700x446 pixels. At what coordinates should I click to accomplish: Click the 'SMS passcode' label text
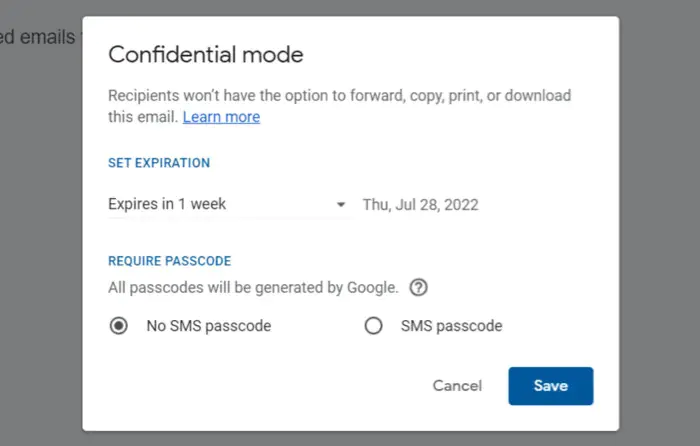[x=451, y=326]
